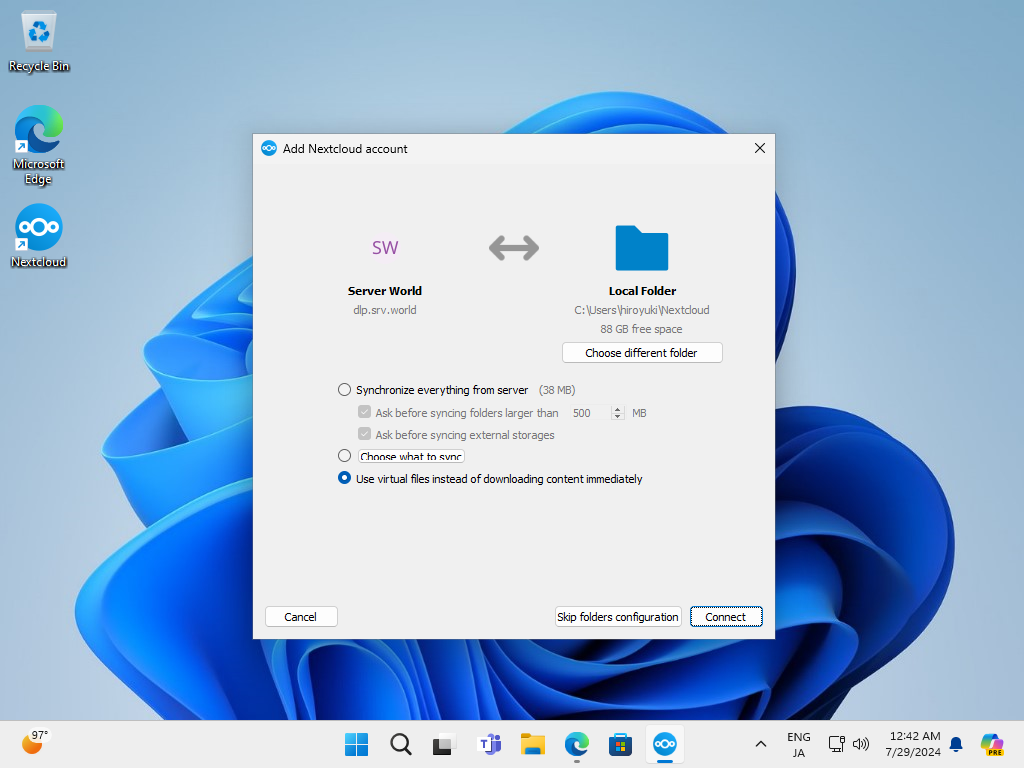Open Copilot preview icon in taskbar
1024x768 pixels.
[992, 744]
